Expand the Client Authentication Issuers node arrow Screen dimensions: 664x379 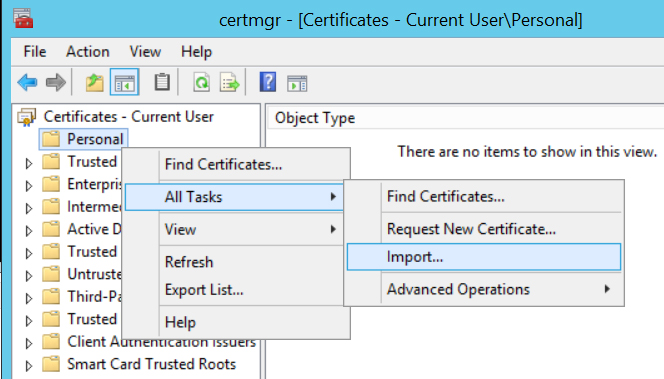click(28, 343)
